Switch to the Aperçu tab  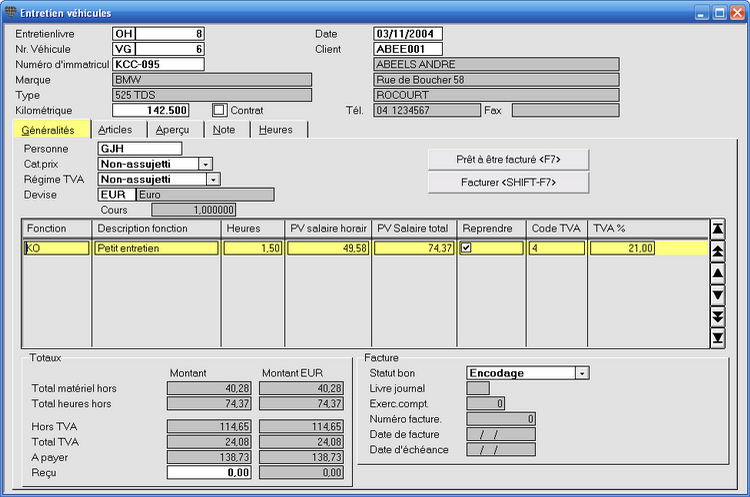173,129
